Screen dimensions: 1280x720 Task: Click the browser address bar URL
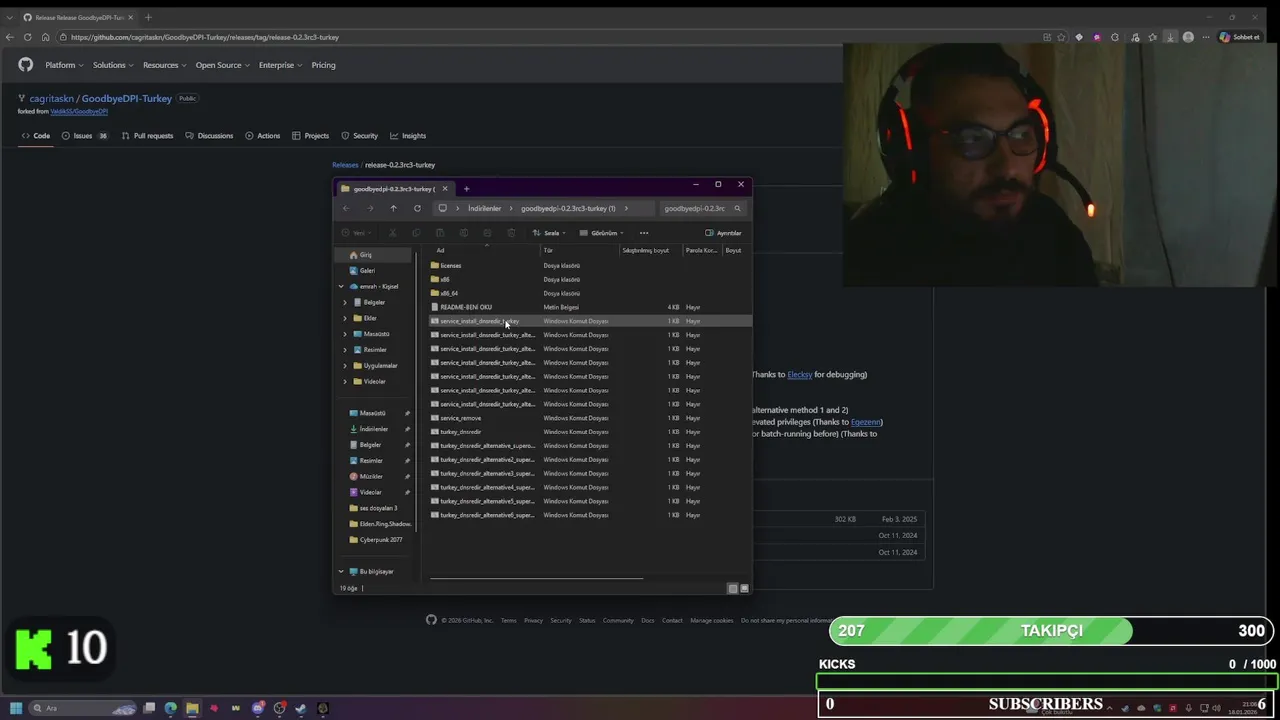[x=205, y=37]
